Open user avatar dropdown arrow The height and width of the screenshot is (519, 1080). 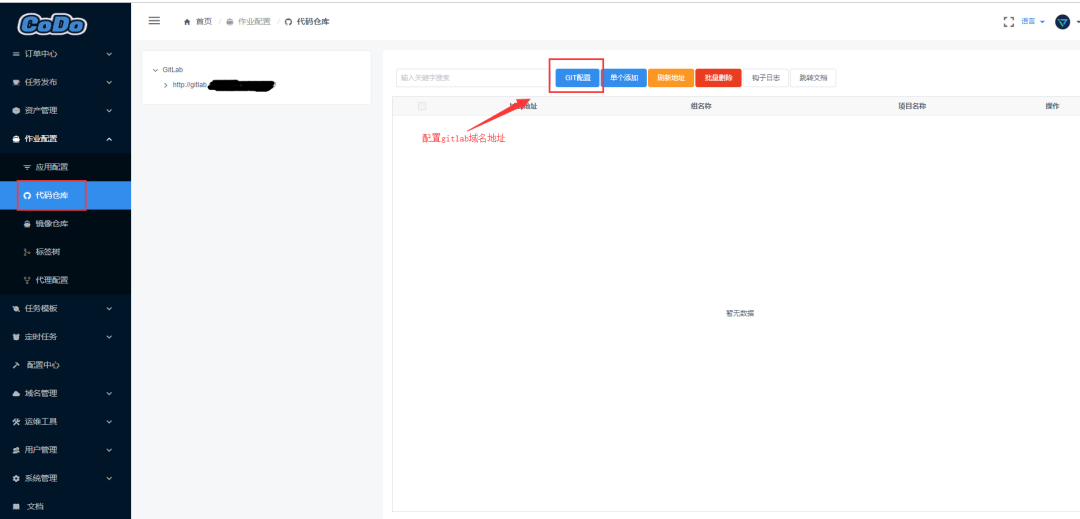[x=1077, y=22]
